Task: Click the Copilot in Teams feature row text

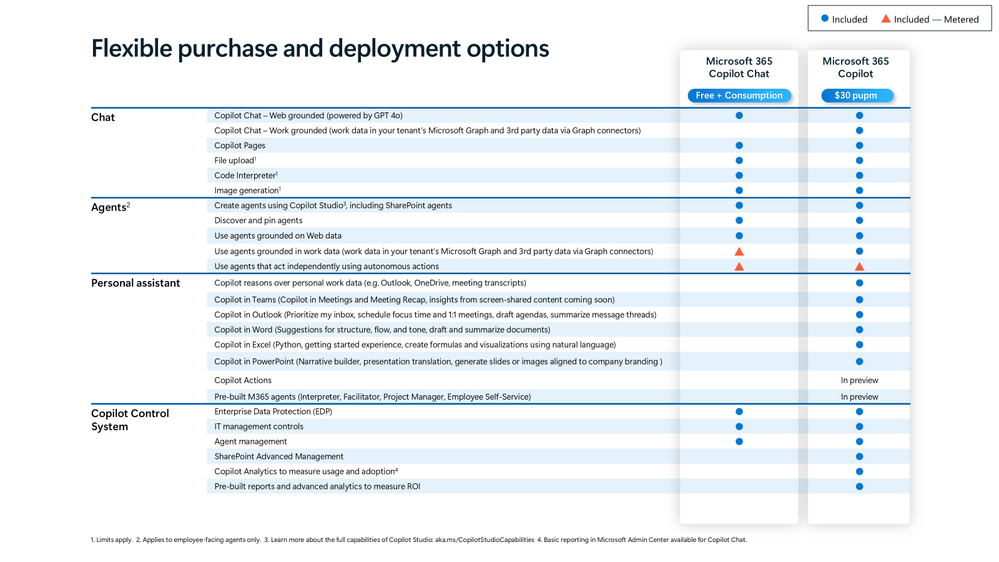Action: coord(414,299)
